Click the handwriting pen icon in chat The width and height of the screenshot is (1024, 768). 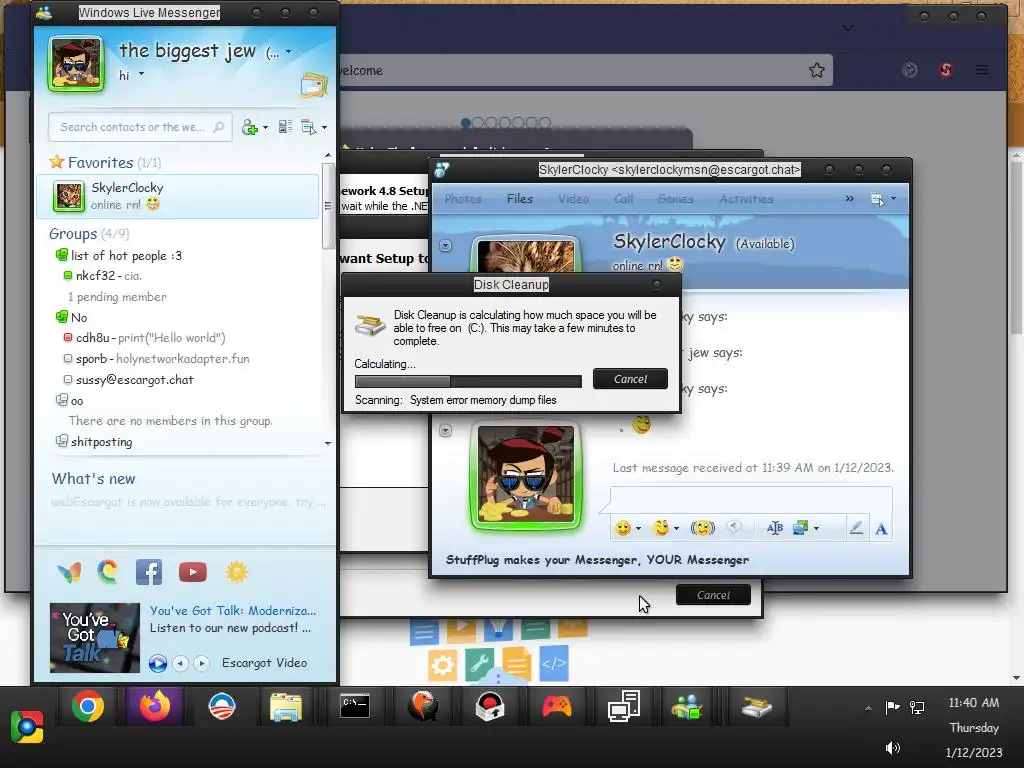point(856,528)
